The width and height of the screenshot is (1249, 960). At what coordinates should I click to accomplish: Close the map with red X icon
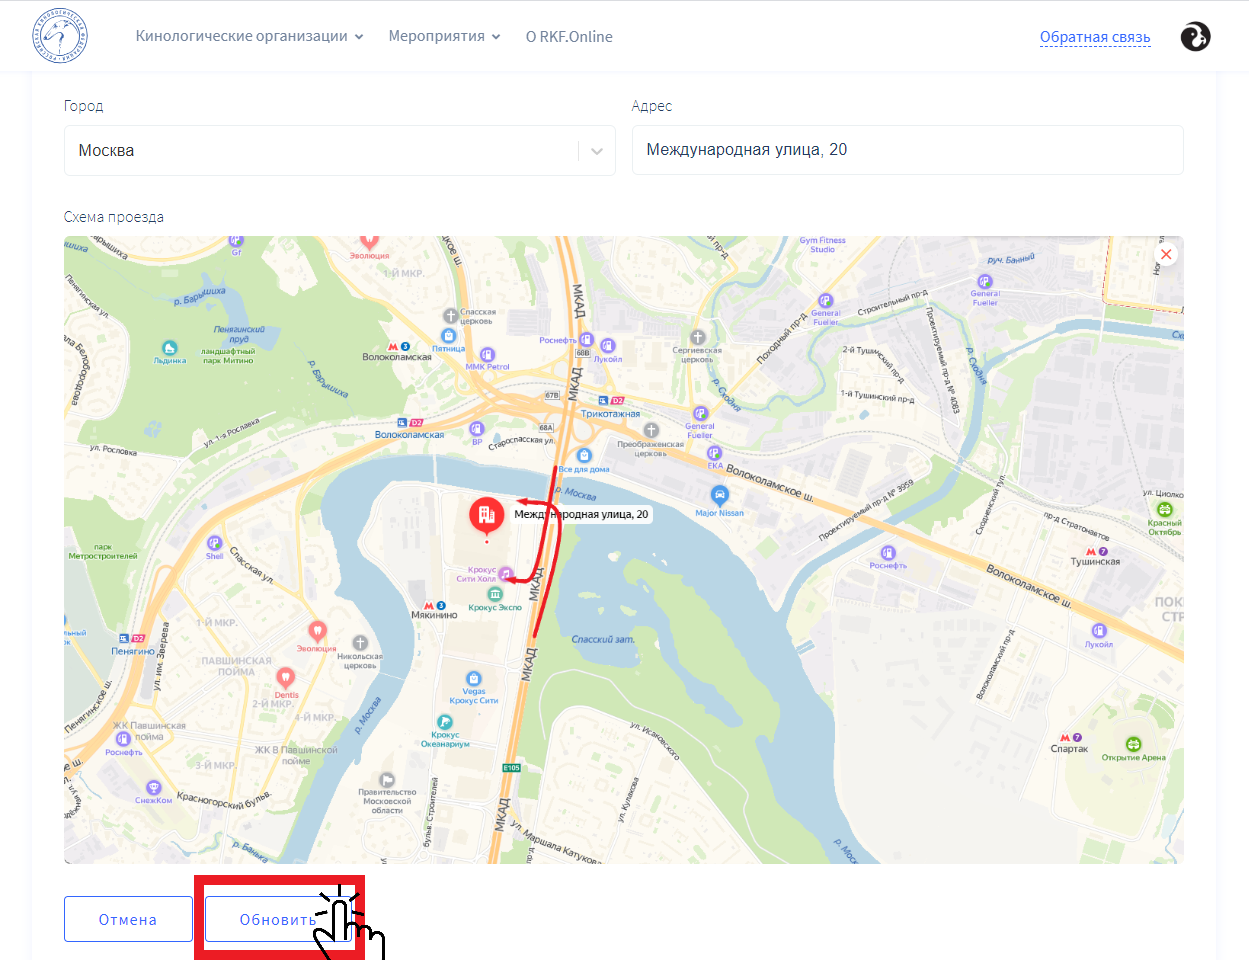pyautogui.click(x=1165, y=254)
